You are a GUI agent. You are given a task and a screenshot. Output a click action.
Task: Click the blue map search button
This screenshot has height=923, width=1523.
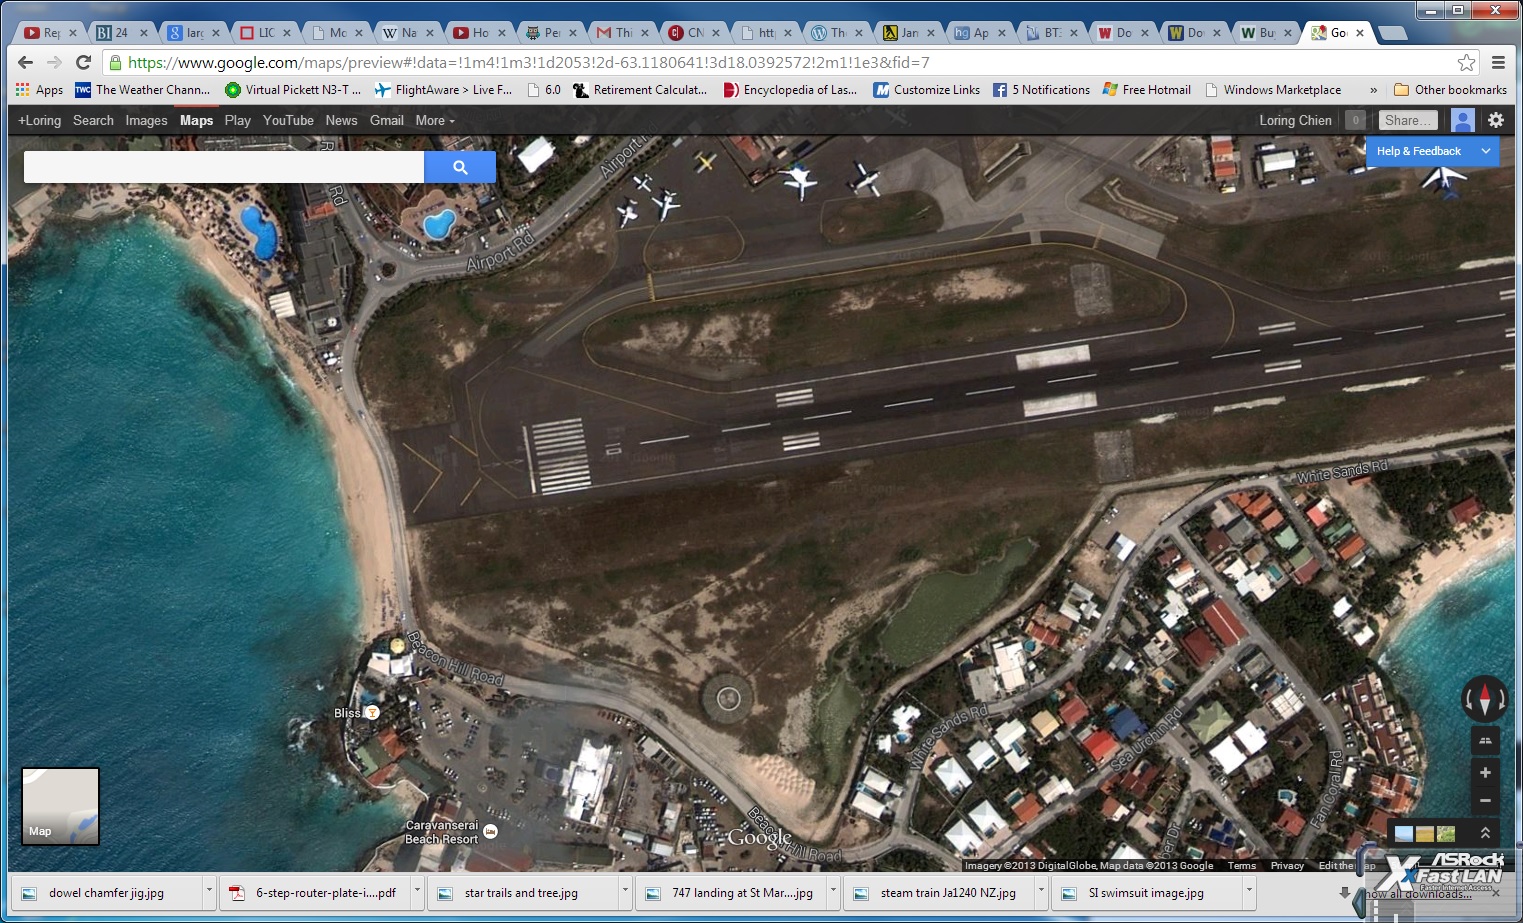click(460, 167)
